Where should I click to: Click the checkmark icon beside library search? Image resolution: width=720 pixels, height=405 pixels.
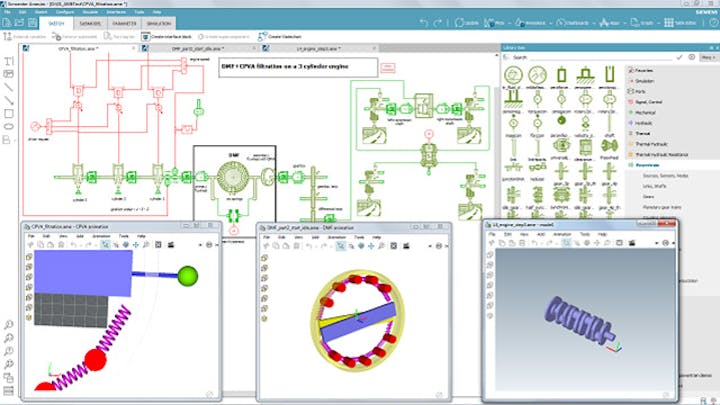point(680,57)
